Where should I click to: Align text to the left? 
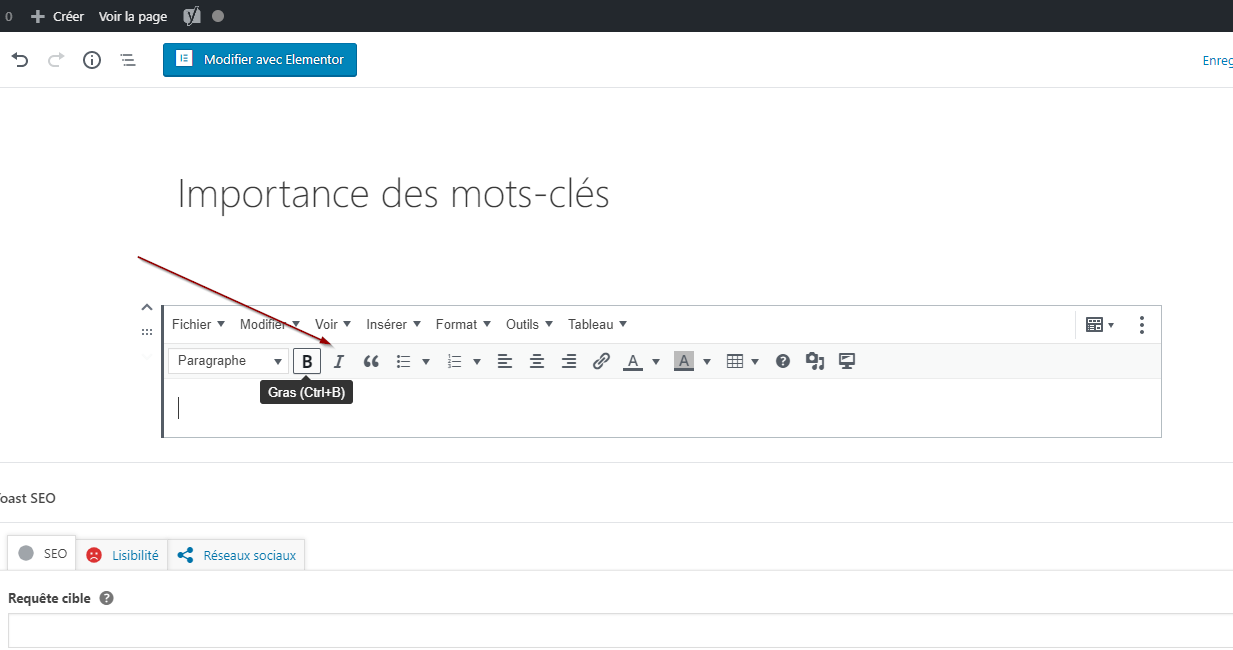(x=505, y=361)
